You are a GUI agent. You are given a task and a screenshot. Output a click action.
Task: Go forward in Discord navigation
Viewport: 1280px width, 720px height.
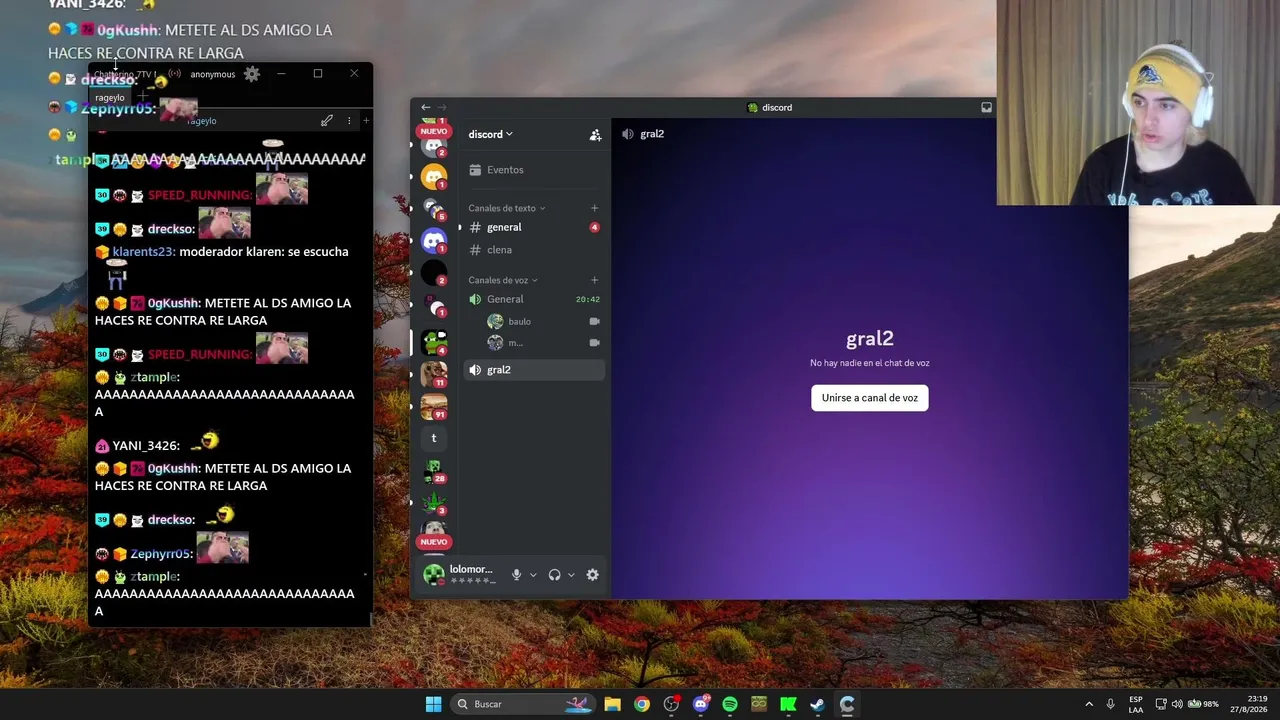point(442,107)
